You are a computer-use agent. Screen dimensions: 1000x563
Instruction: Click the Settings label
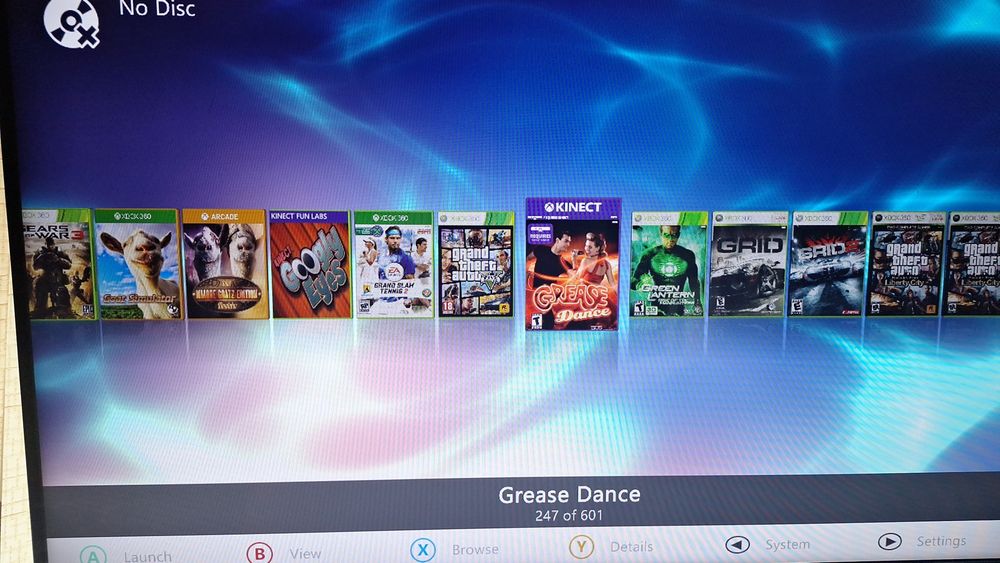941,541
